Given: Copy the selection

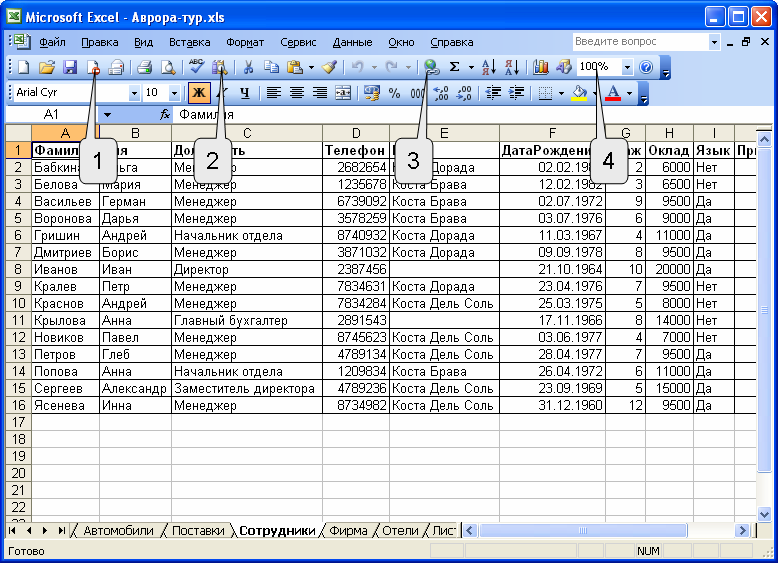Looking at the screenshot, I should coord(271,67).
